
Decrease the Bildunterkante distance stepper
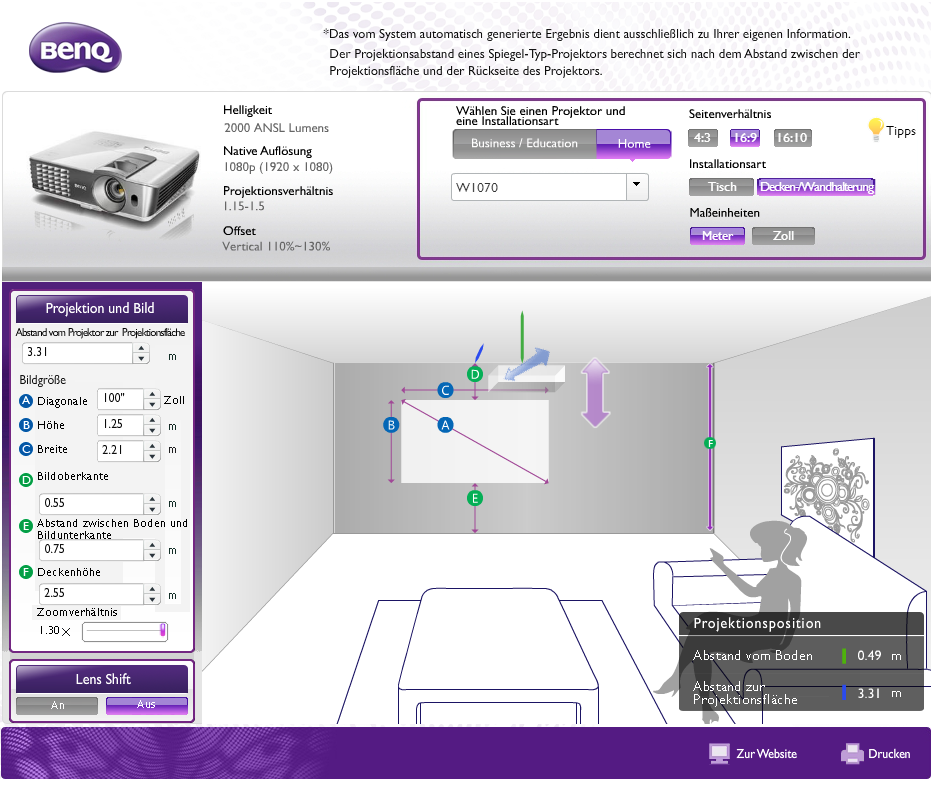(152, 555)
